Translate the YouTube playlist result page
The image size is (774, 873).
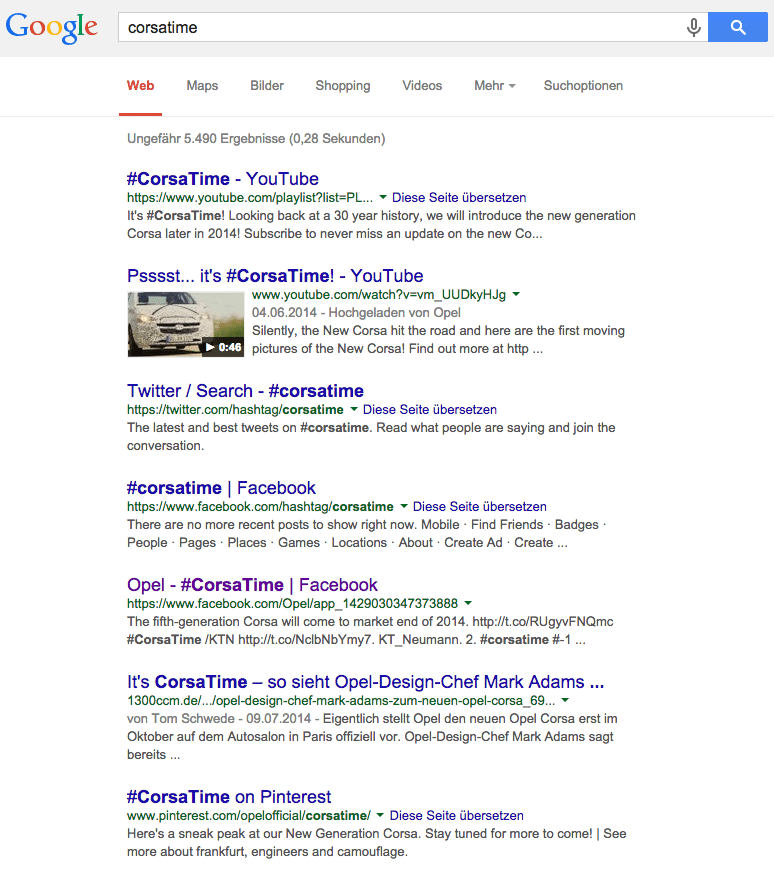pos(459,198)
